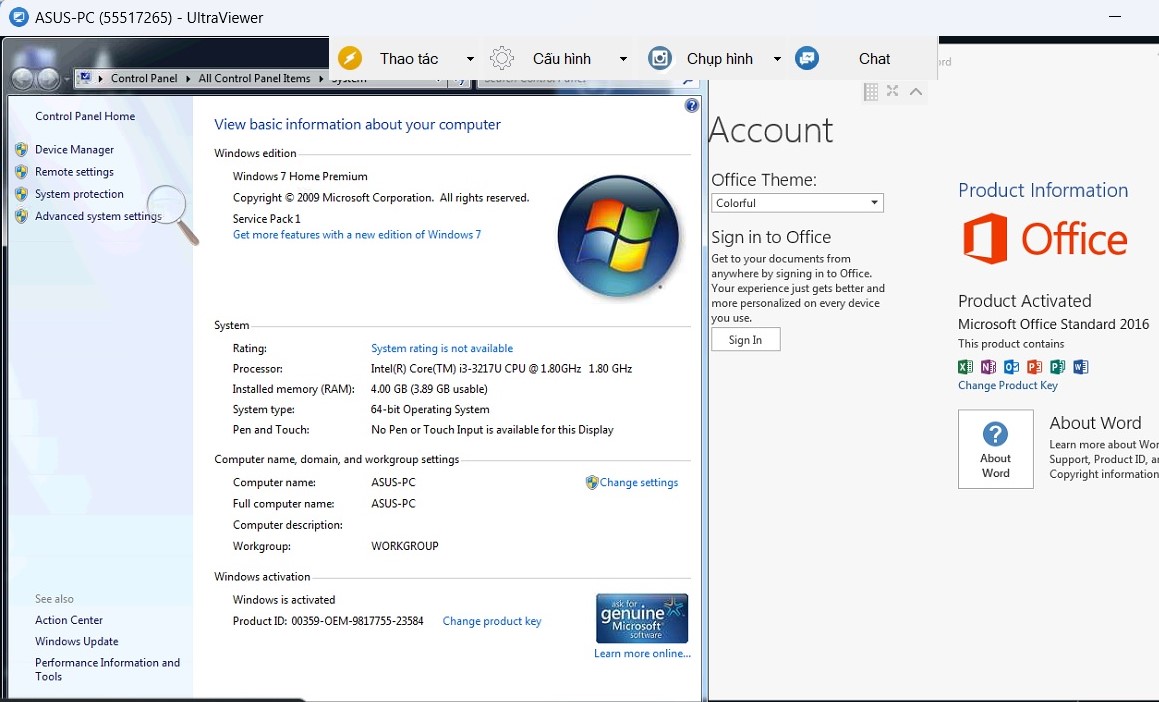Screen dimensions: 1159x702
Task: Click System rating is not available link
Action: point(442,348)
